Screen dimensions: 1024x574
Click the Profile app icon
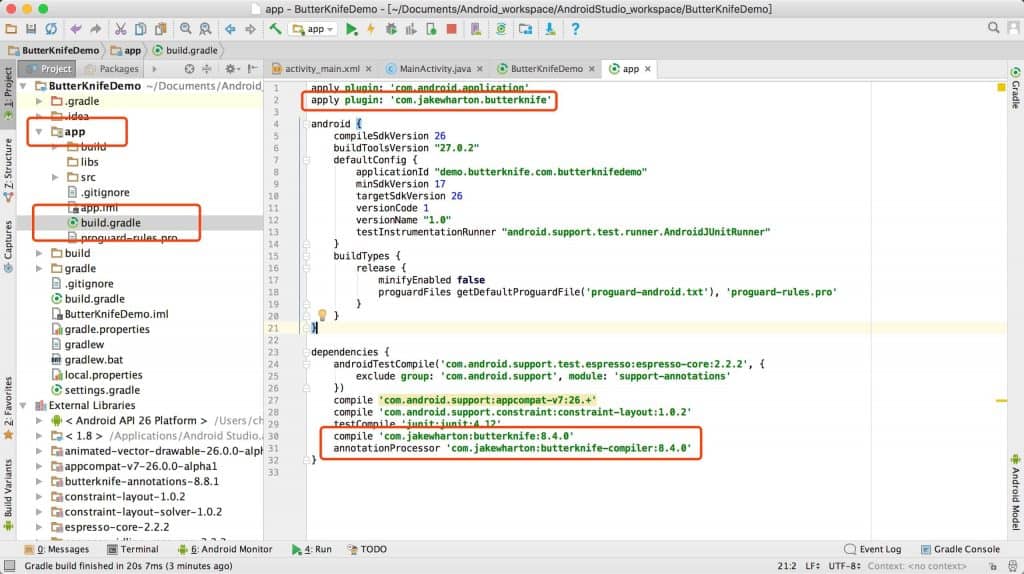411,29
